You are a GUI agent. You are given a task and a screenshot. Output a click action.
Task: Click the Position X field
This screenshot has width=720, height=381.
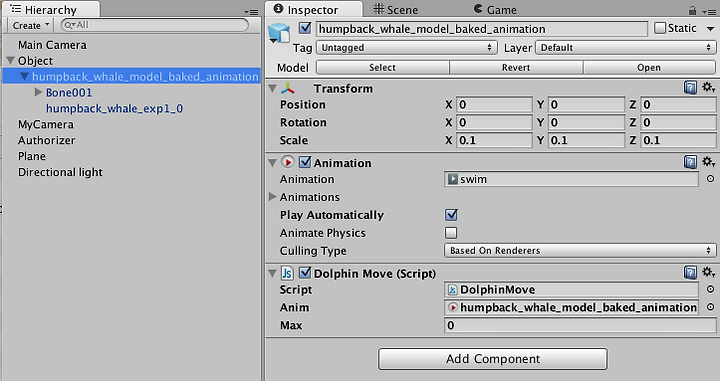pos(494,105)
